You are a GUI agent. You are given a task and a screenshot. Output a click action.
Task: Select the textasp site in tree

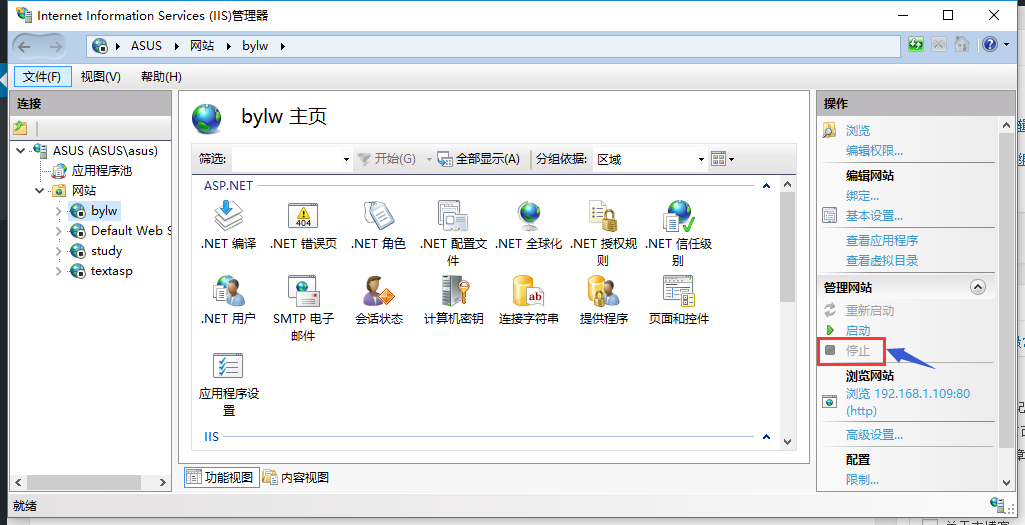(x=112, y=271)
